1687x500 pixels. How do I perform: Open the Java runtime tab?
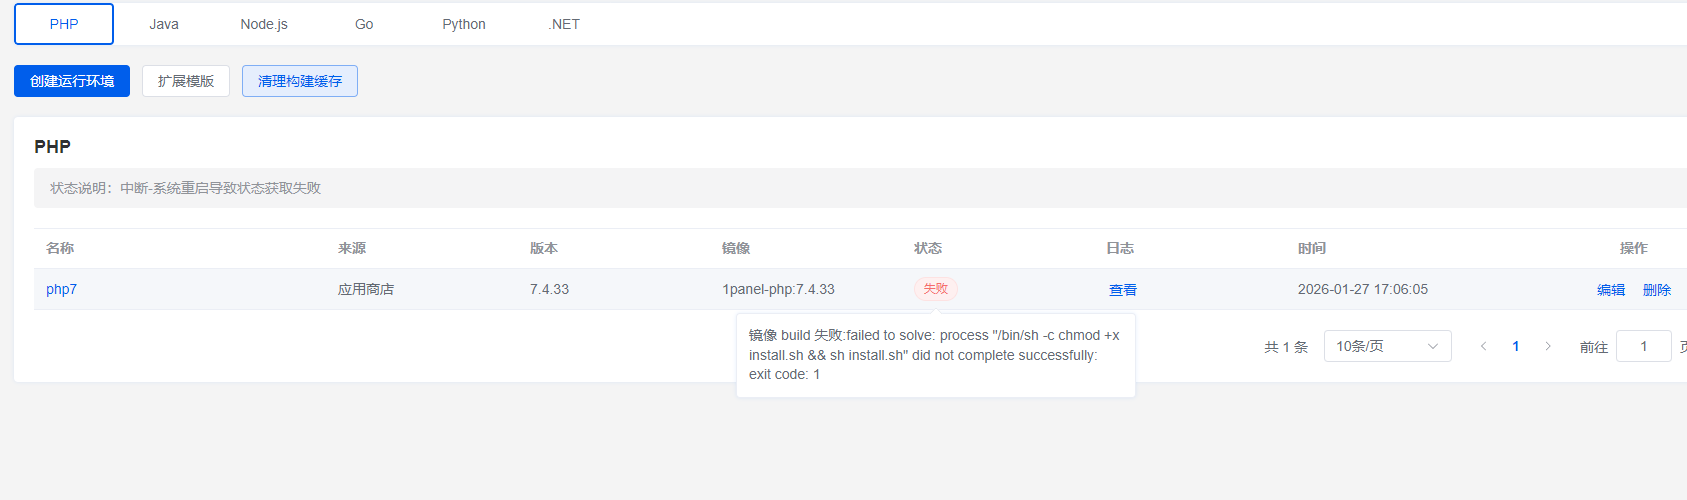pyautogui.click(x=164, y=24)
